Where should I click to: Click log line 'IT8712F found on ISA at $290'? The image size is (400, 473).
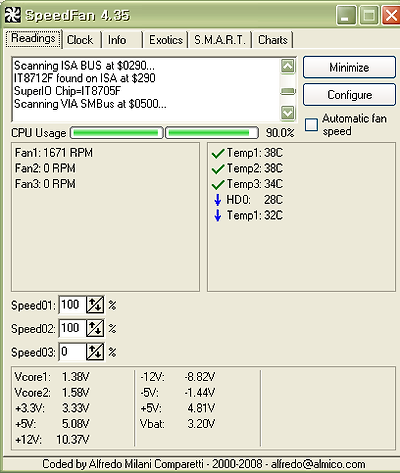point(85,78)
